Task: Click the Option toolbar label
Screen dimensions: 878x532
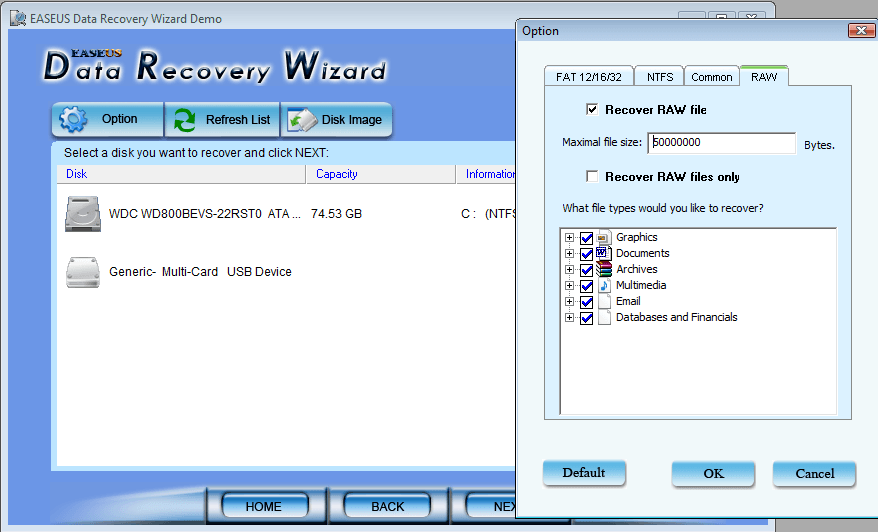Action: point(119,119)
